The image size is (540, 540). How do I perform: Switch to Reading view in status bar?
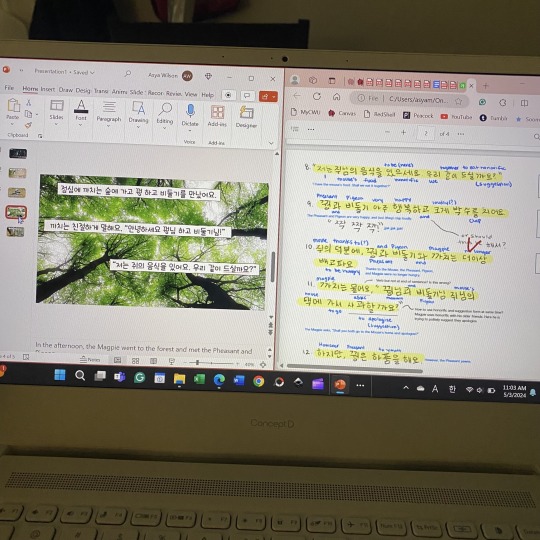click(x=153, y=361)
